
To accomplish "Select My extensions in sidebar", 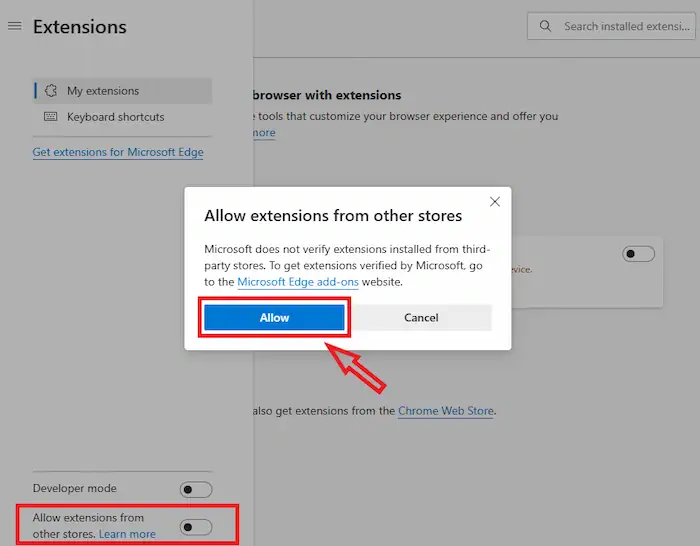I will tap(103, 91).
